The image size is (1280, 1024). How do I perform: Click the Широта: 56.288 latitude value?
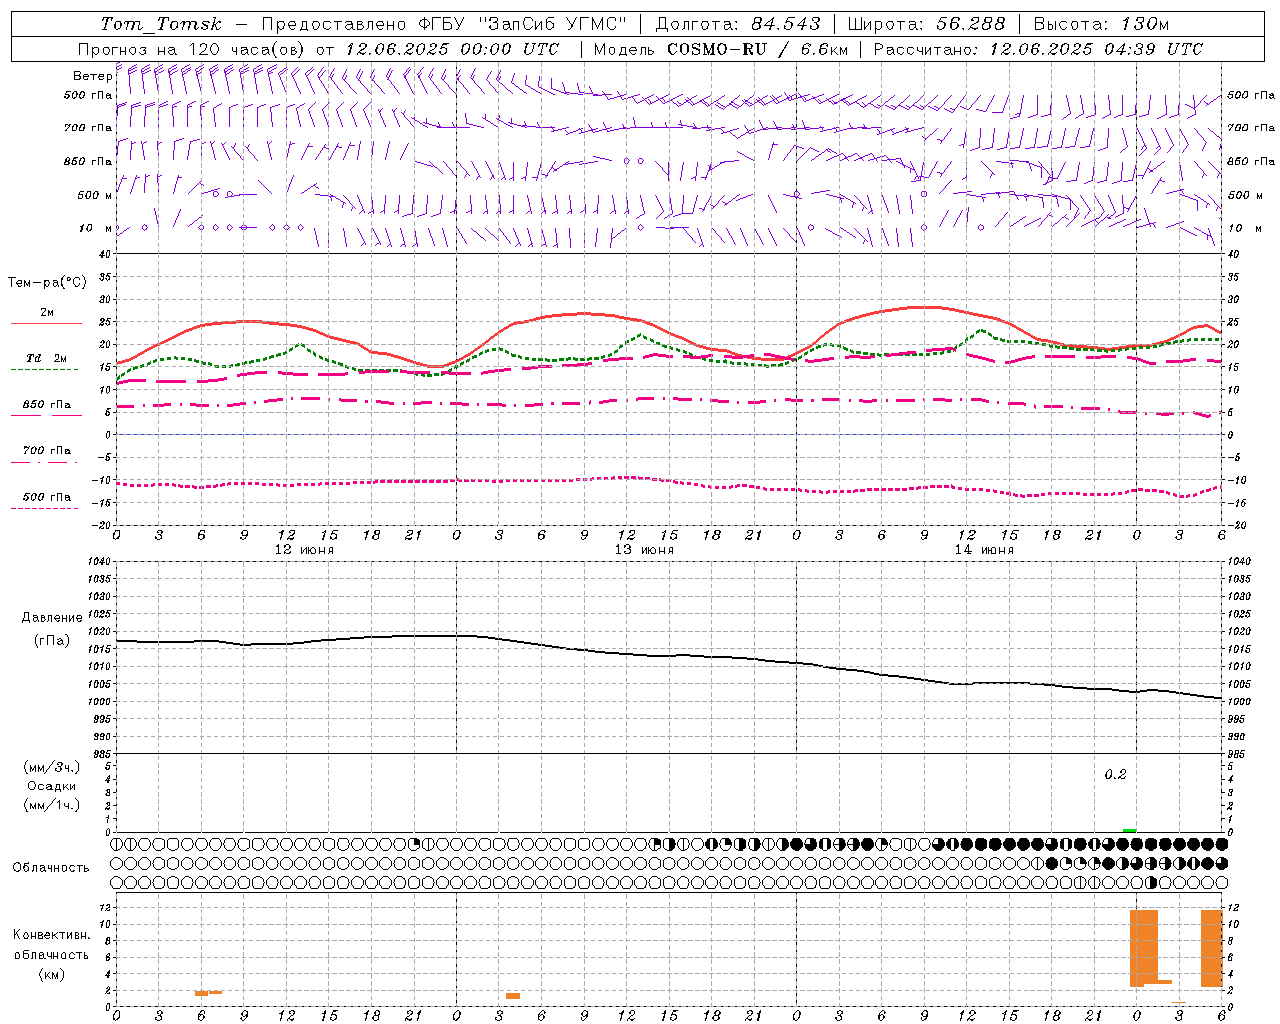(x=927, y=24)
